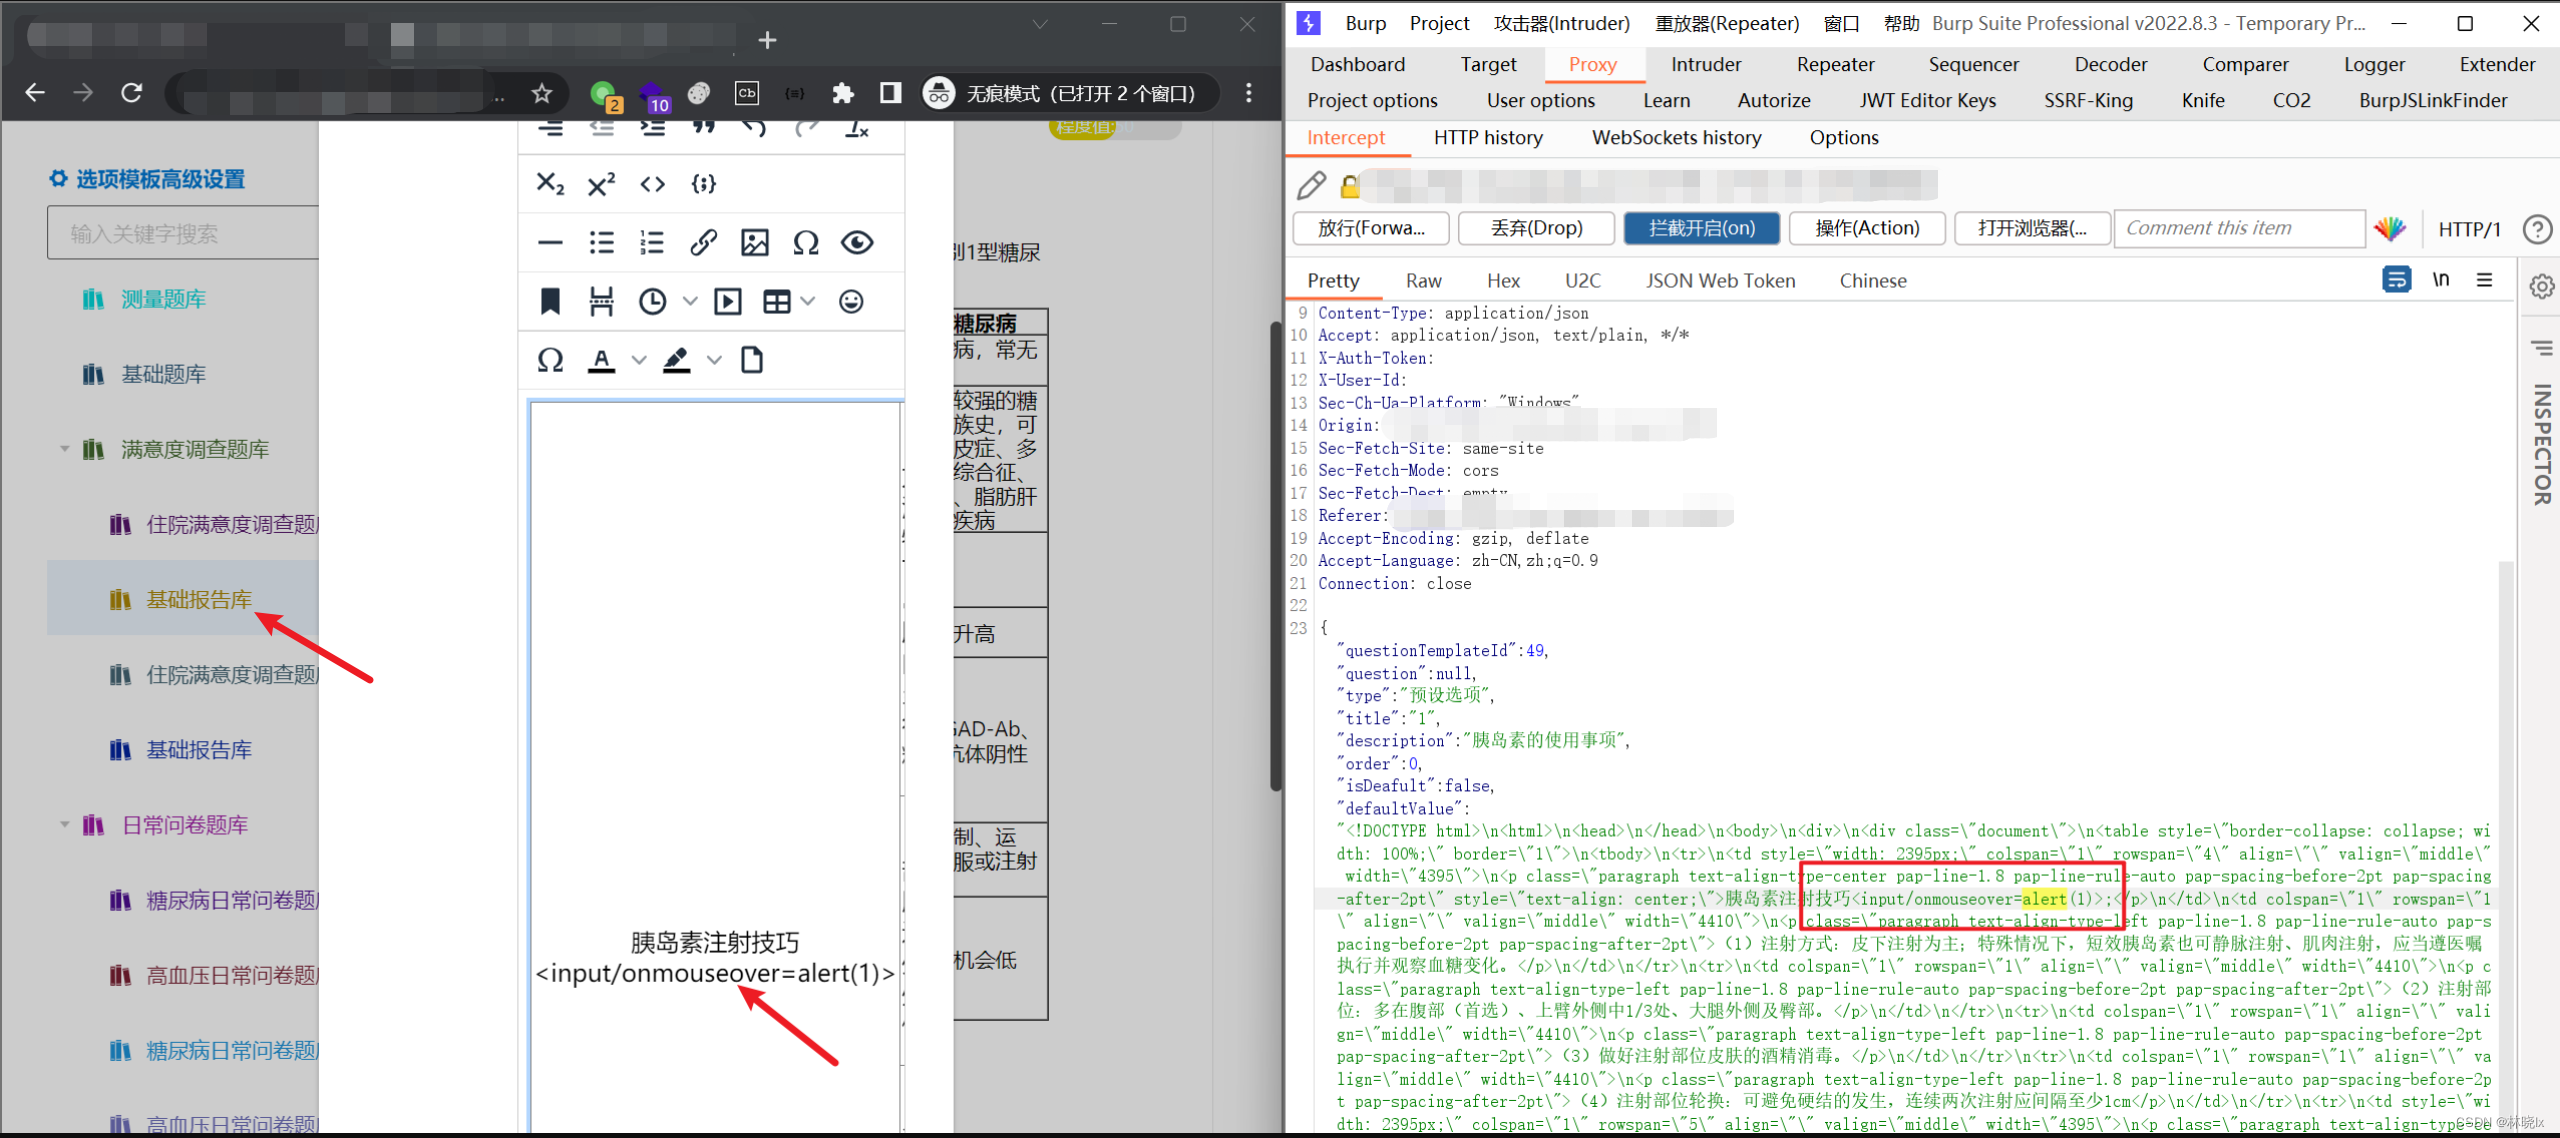The width and height of the screenshot is (2560, 1138).
Task: Insert a special character via the omega icon
Action: [x=805, y=241]
